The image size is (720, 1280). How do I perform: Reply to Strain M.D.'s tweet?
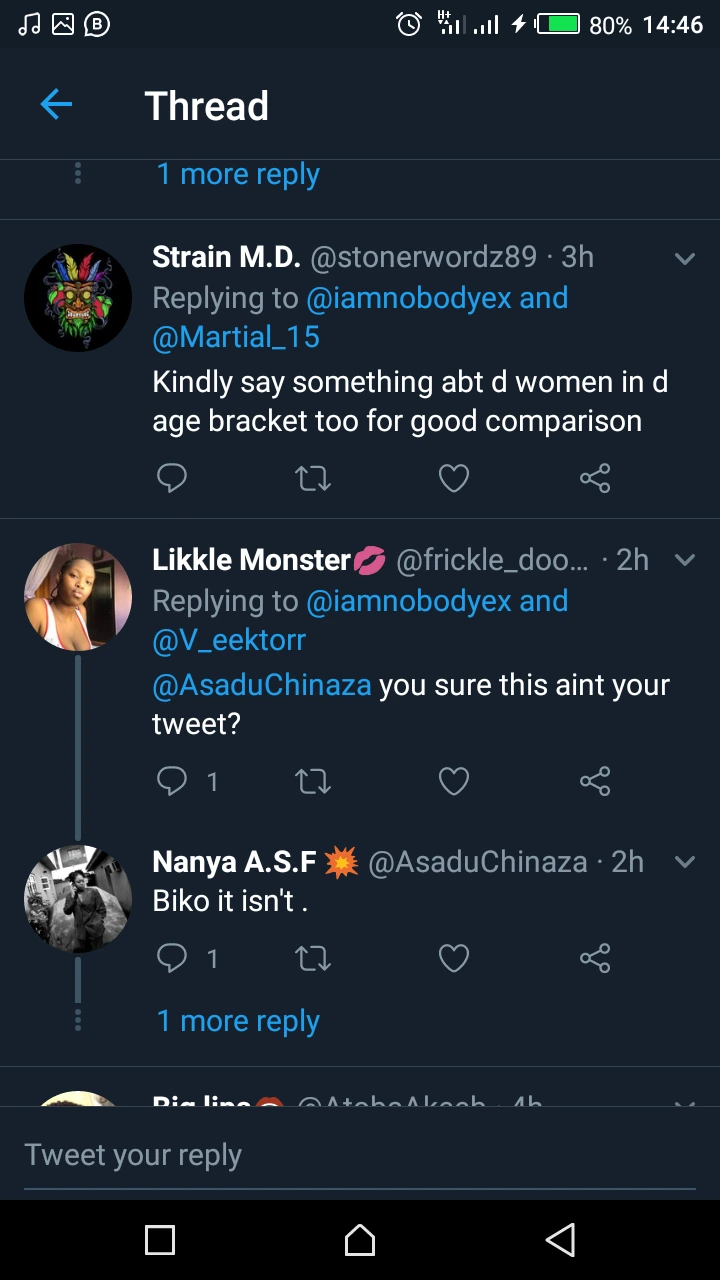pos(172,479)
